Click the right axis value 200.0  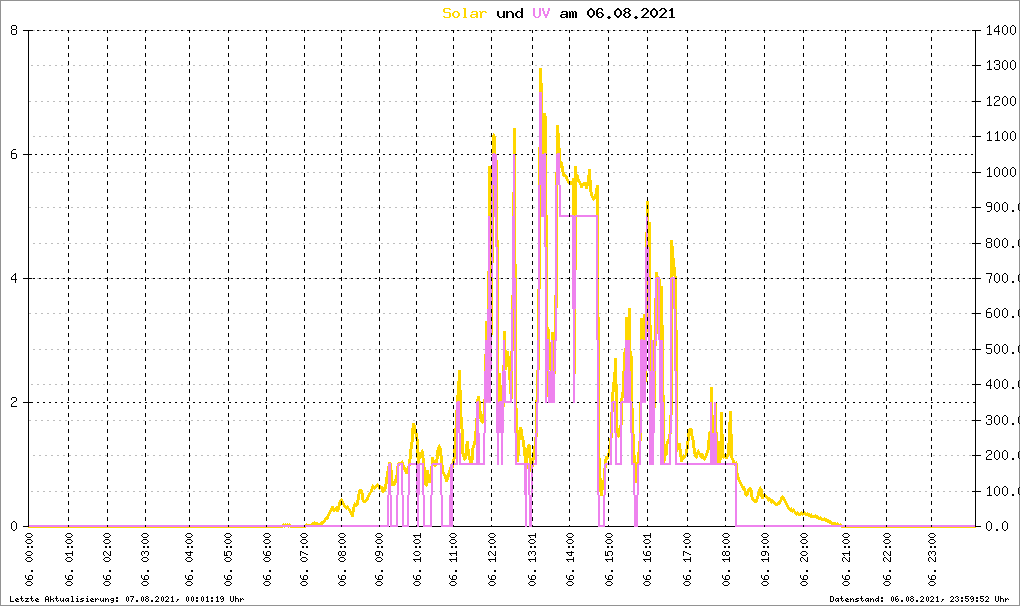[1001, 456]
